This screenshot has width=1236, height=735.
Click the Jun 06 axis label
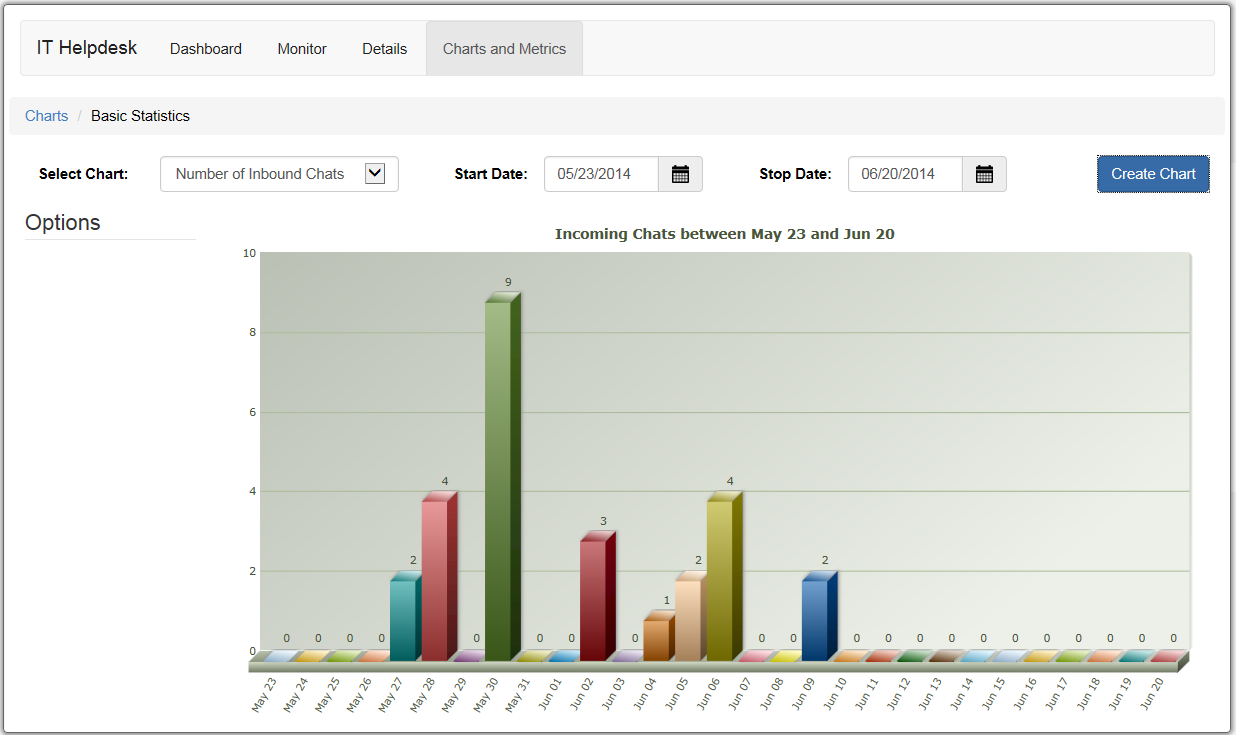coord(708,694)
